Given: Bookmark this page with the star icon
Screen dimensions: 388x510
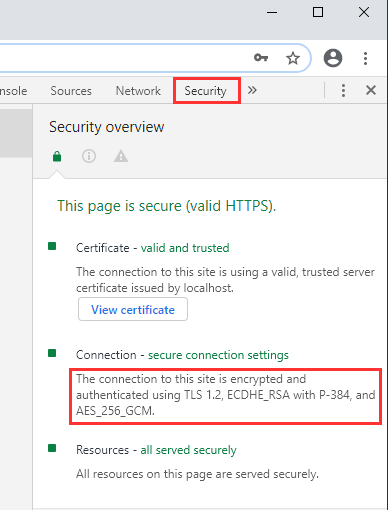Looking at the screenshot, I should pyautogui.click(x=293, y=58).
